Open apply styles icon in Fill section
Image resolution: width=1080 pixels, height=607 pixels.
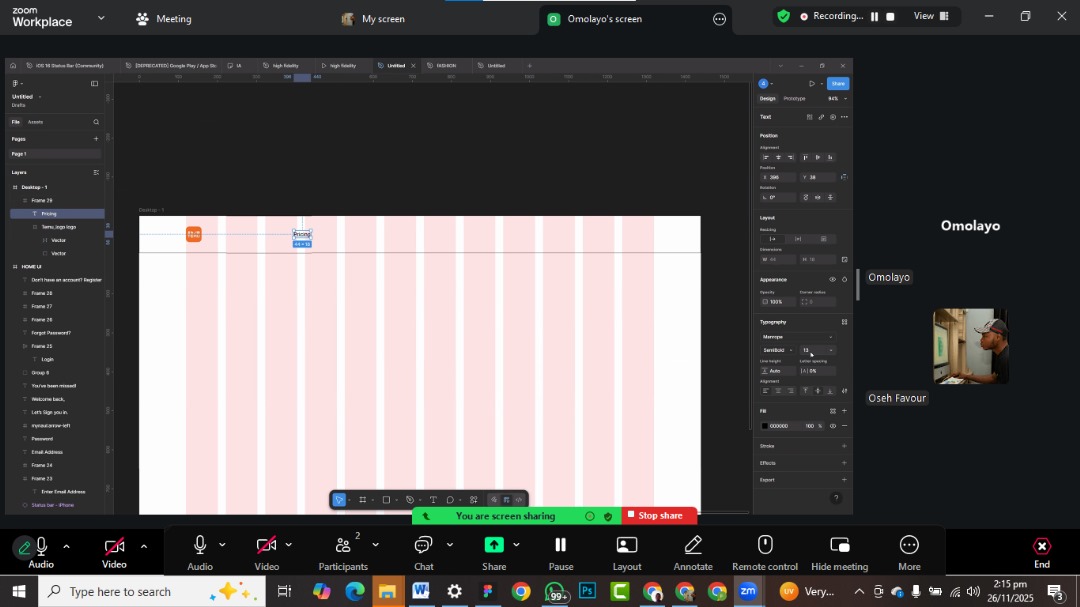[x=833, y=411]
